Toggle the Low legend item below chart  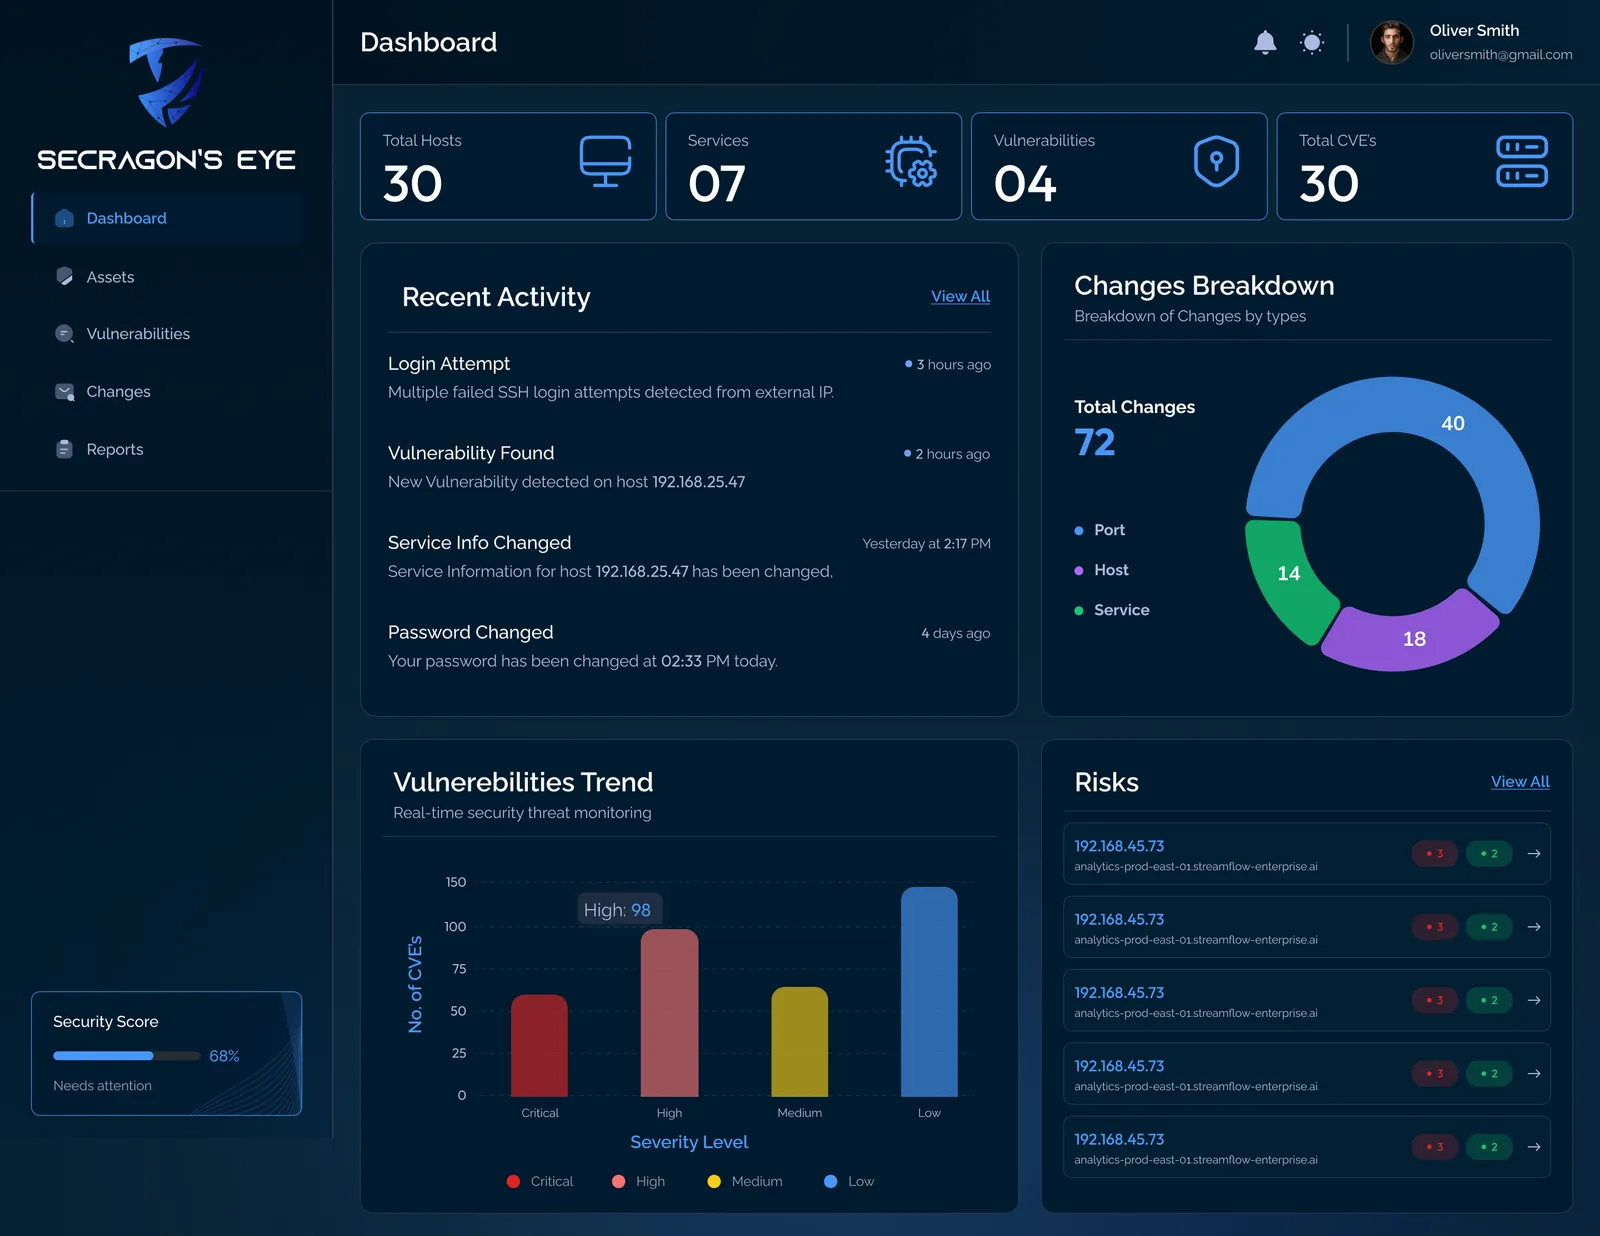tap(849, 1181)
